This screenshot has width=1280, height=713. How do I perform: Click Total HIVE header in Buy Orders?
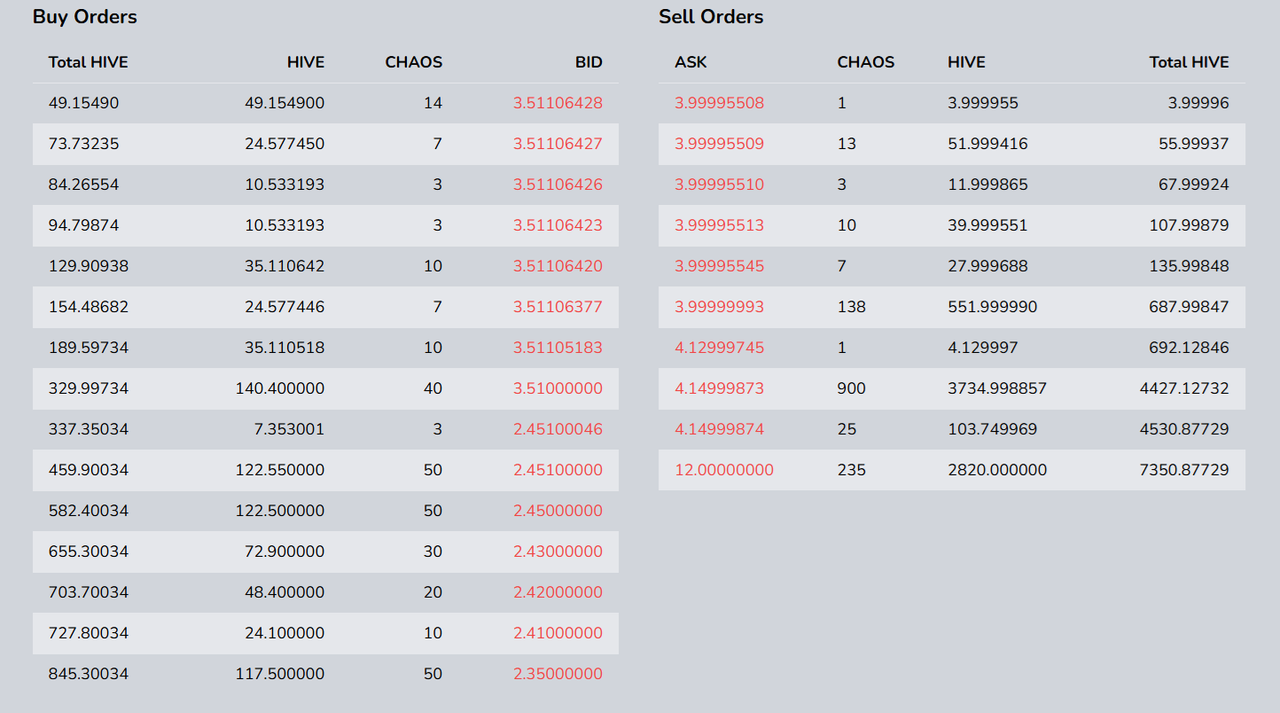[x=88, y=62]
